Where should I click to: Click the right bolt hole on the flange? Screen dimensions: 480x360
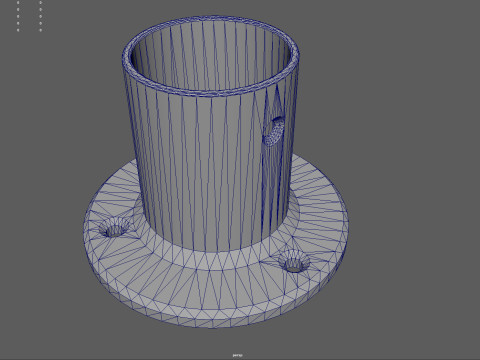294,261
